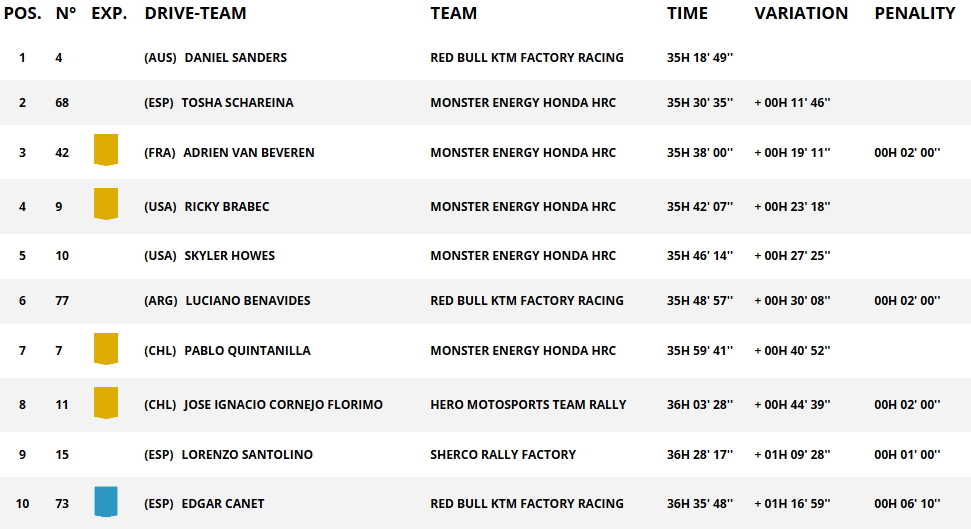The width and height of the screenshot is (971, 529).
Task: Click the TEAM column header
Action: tap(453, 13)
